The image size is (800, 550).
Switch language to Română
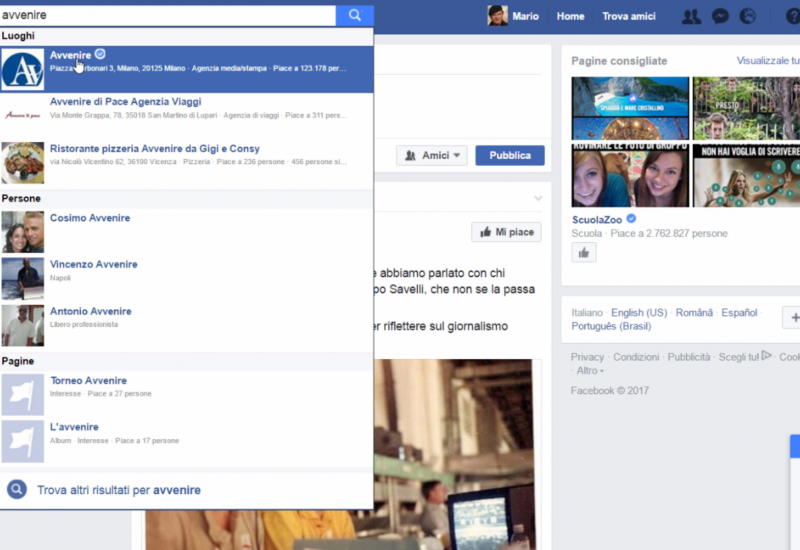coord(694,313)
